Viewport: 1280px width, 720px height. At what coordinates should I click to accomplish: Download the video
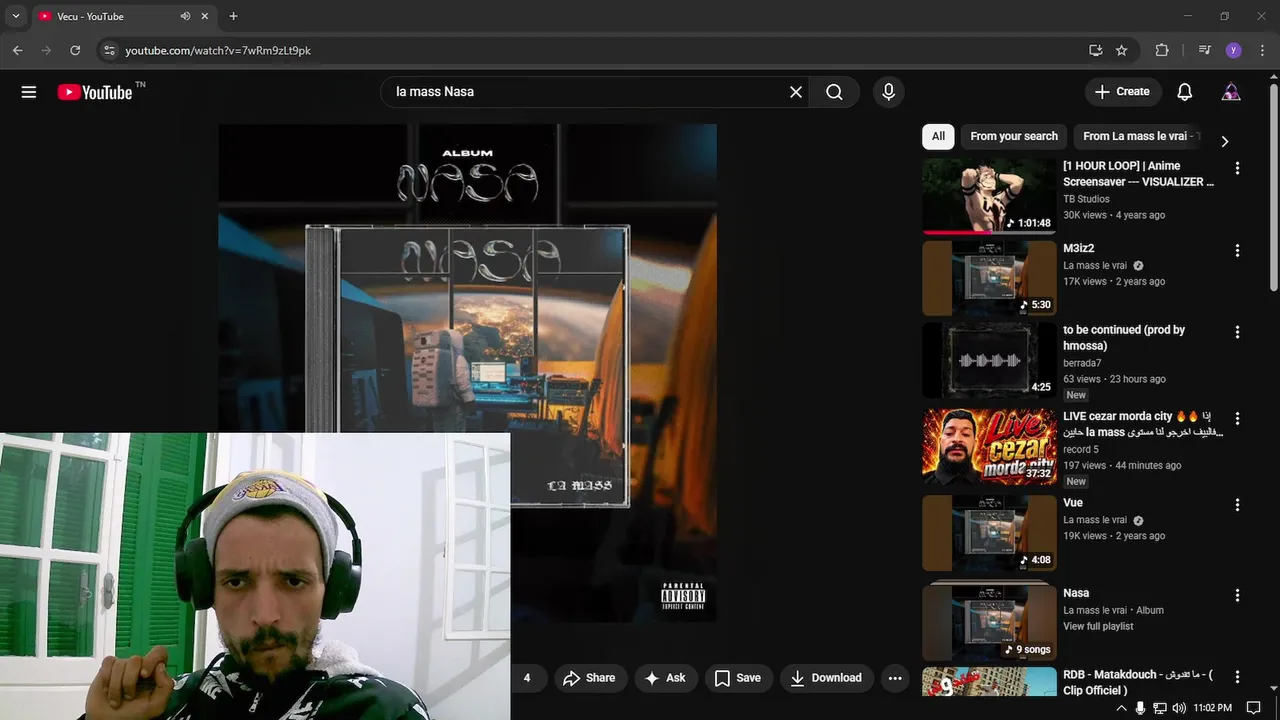coord(826,678)
